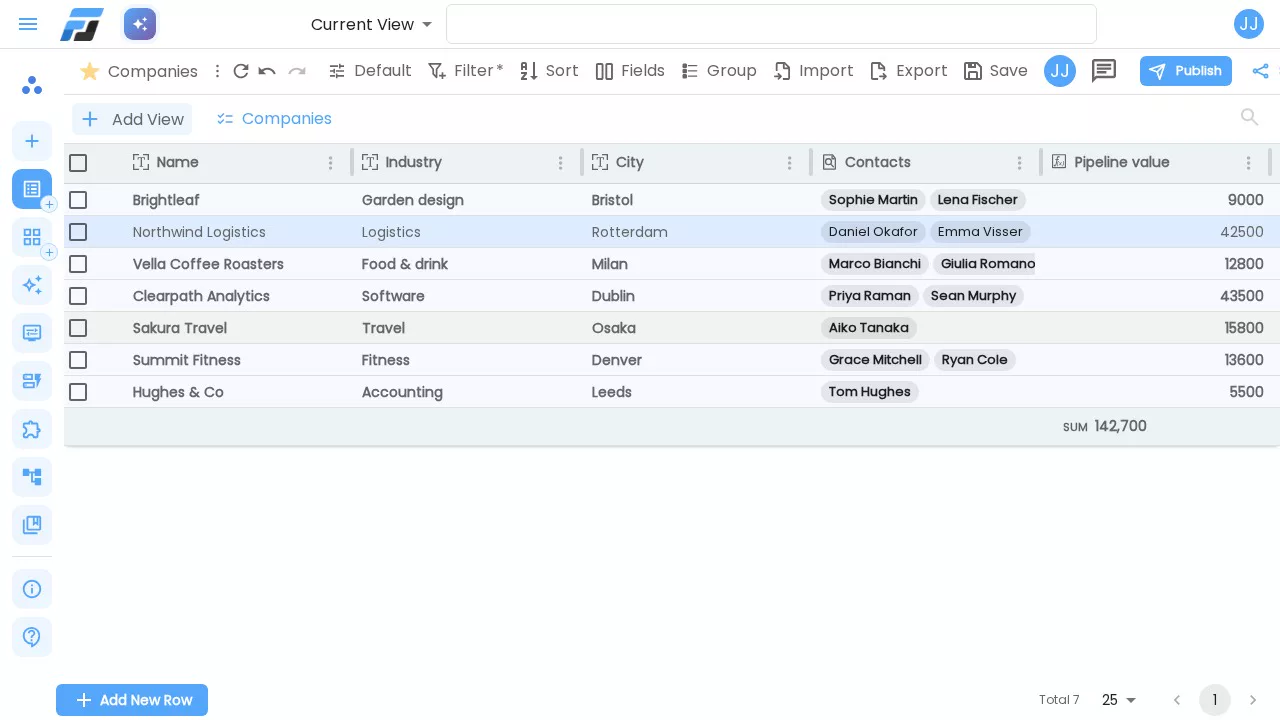Click the star icon beside Companies

click(89, 71)
